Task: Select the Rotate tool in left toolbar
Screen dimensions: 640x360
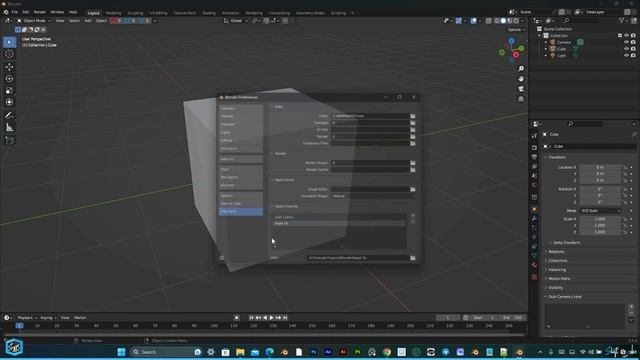Action: coord(9,78)
